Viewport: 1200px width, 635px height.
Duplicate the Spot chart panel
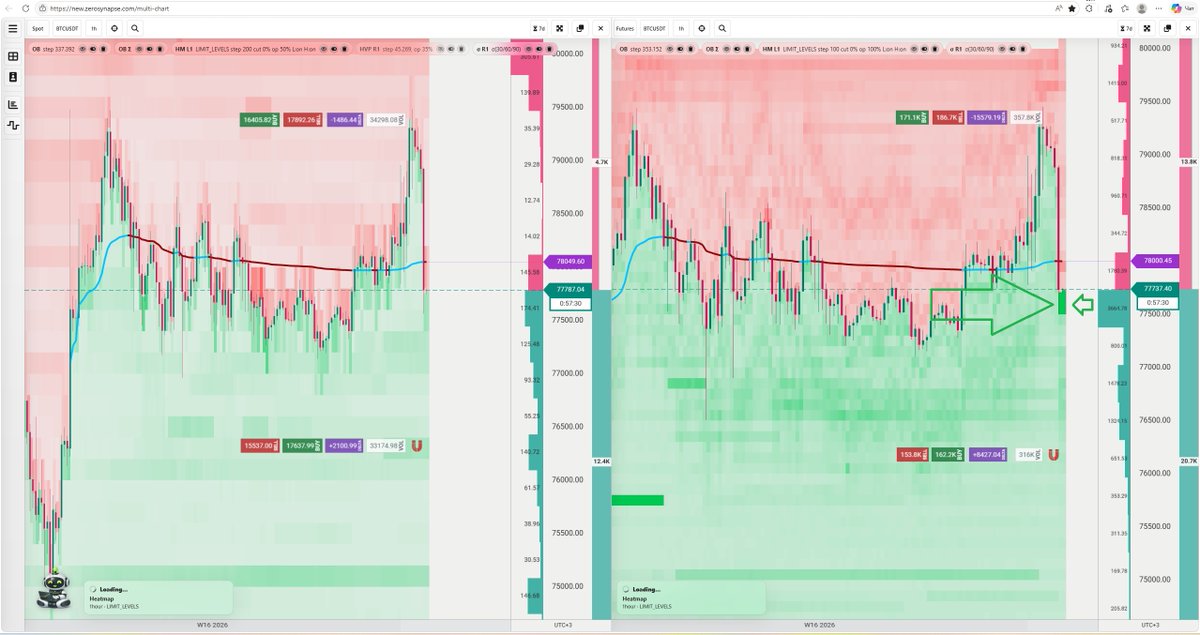click(580, 29)
